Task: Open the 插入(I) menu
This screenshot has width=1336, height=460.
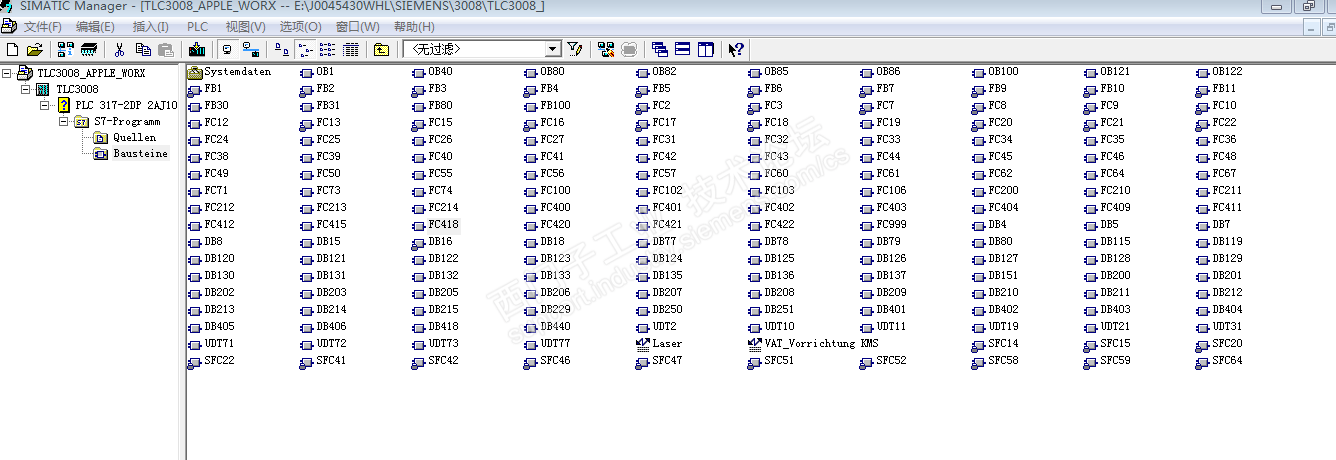Action: pyautogui.click(x=151, y=27)
